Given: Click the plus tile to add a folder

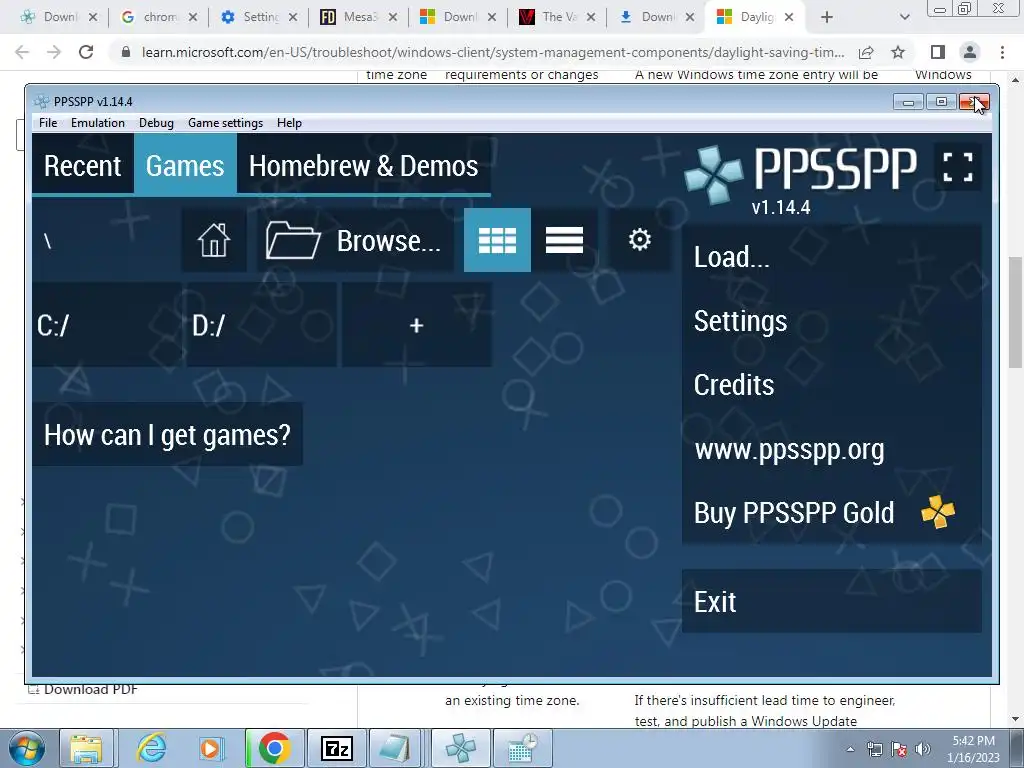Looking at the screenshot, I should (417, 325).
